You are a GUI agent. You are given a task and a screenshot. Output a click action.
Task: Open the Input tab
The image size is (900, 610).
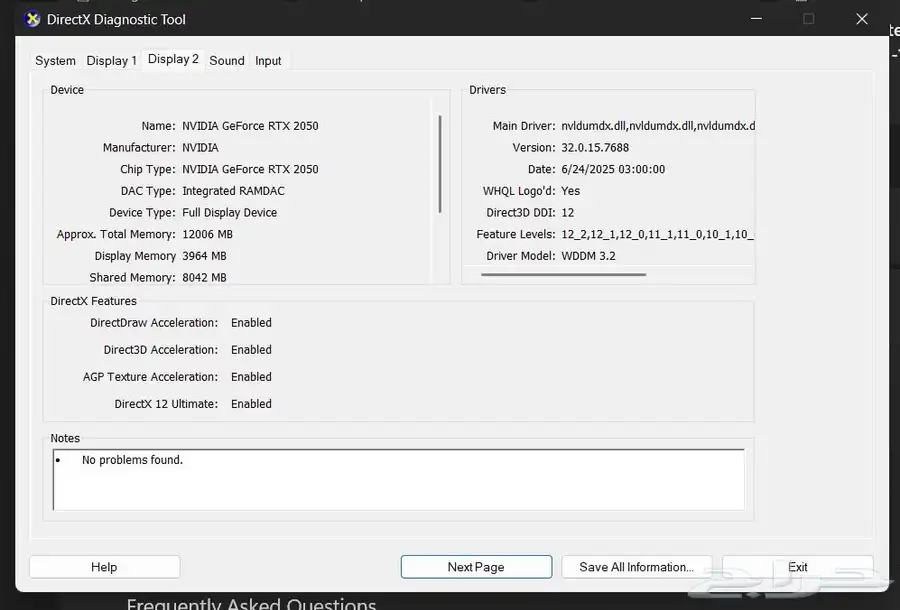tap(268, 61)
